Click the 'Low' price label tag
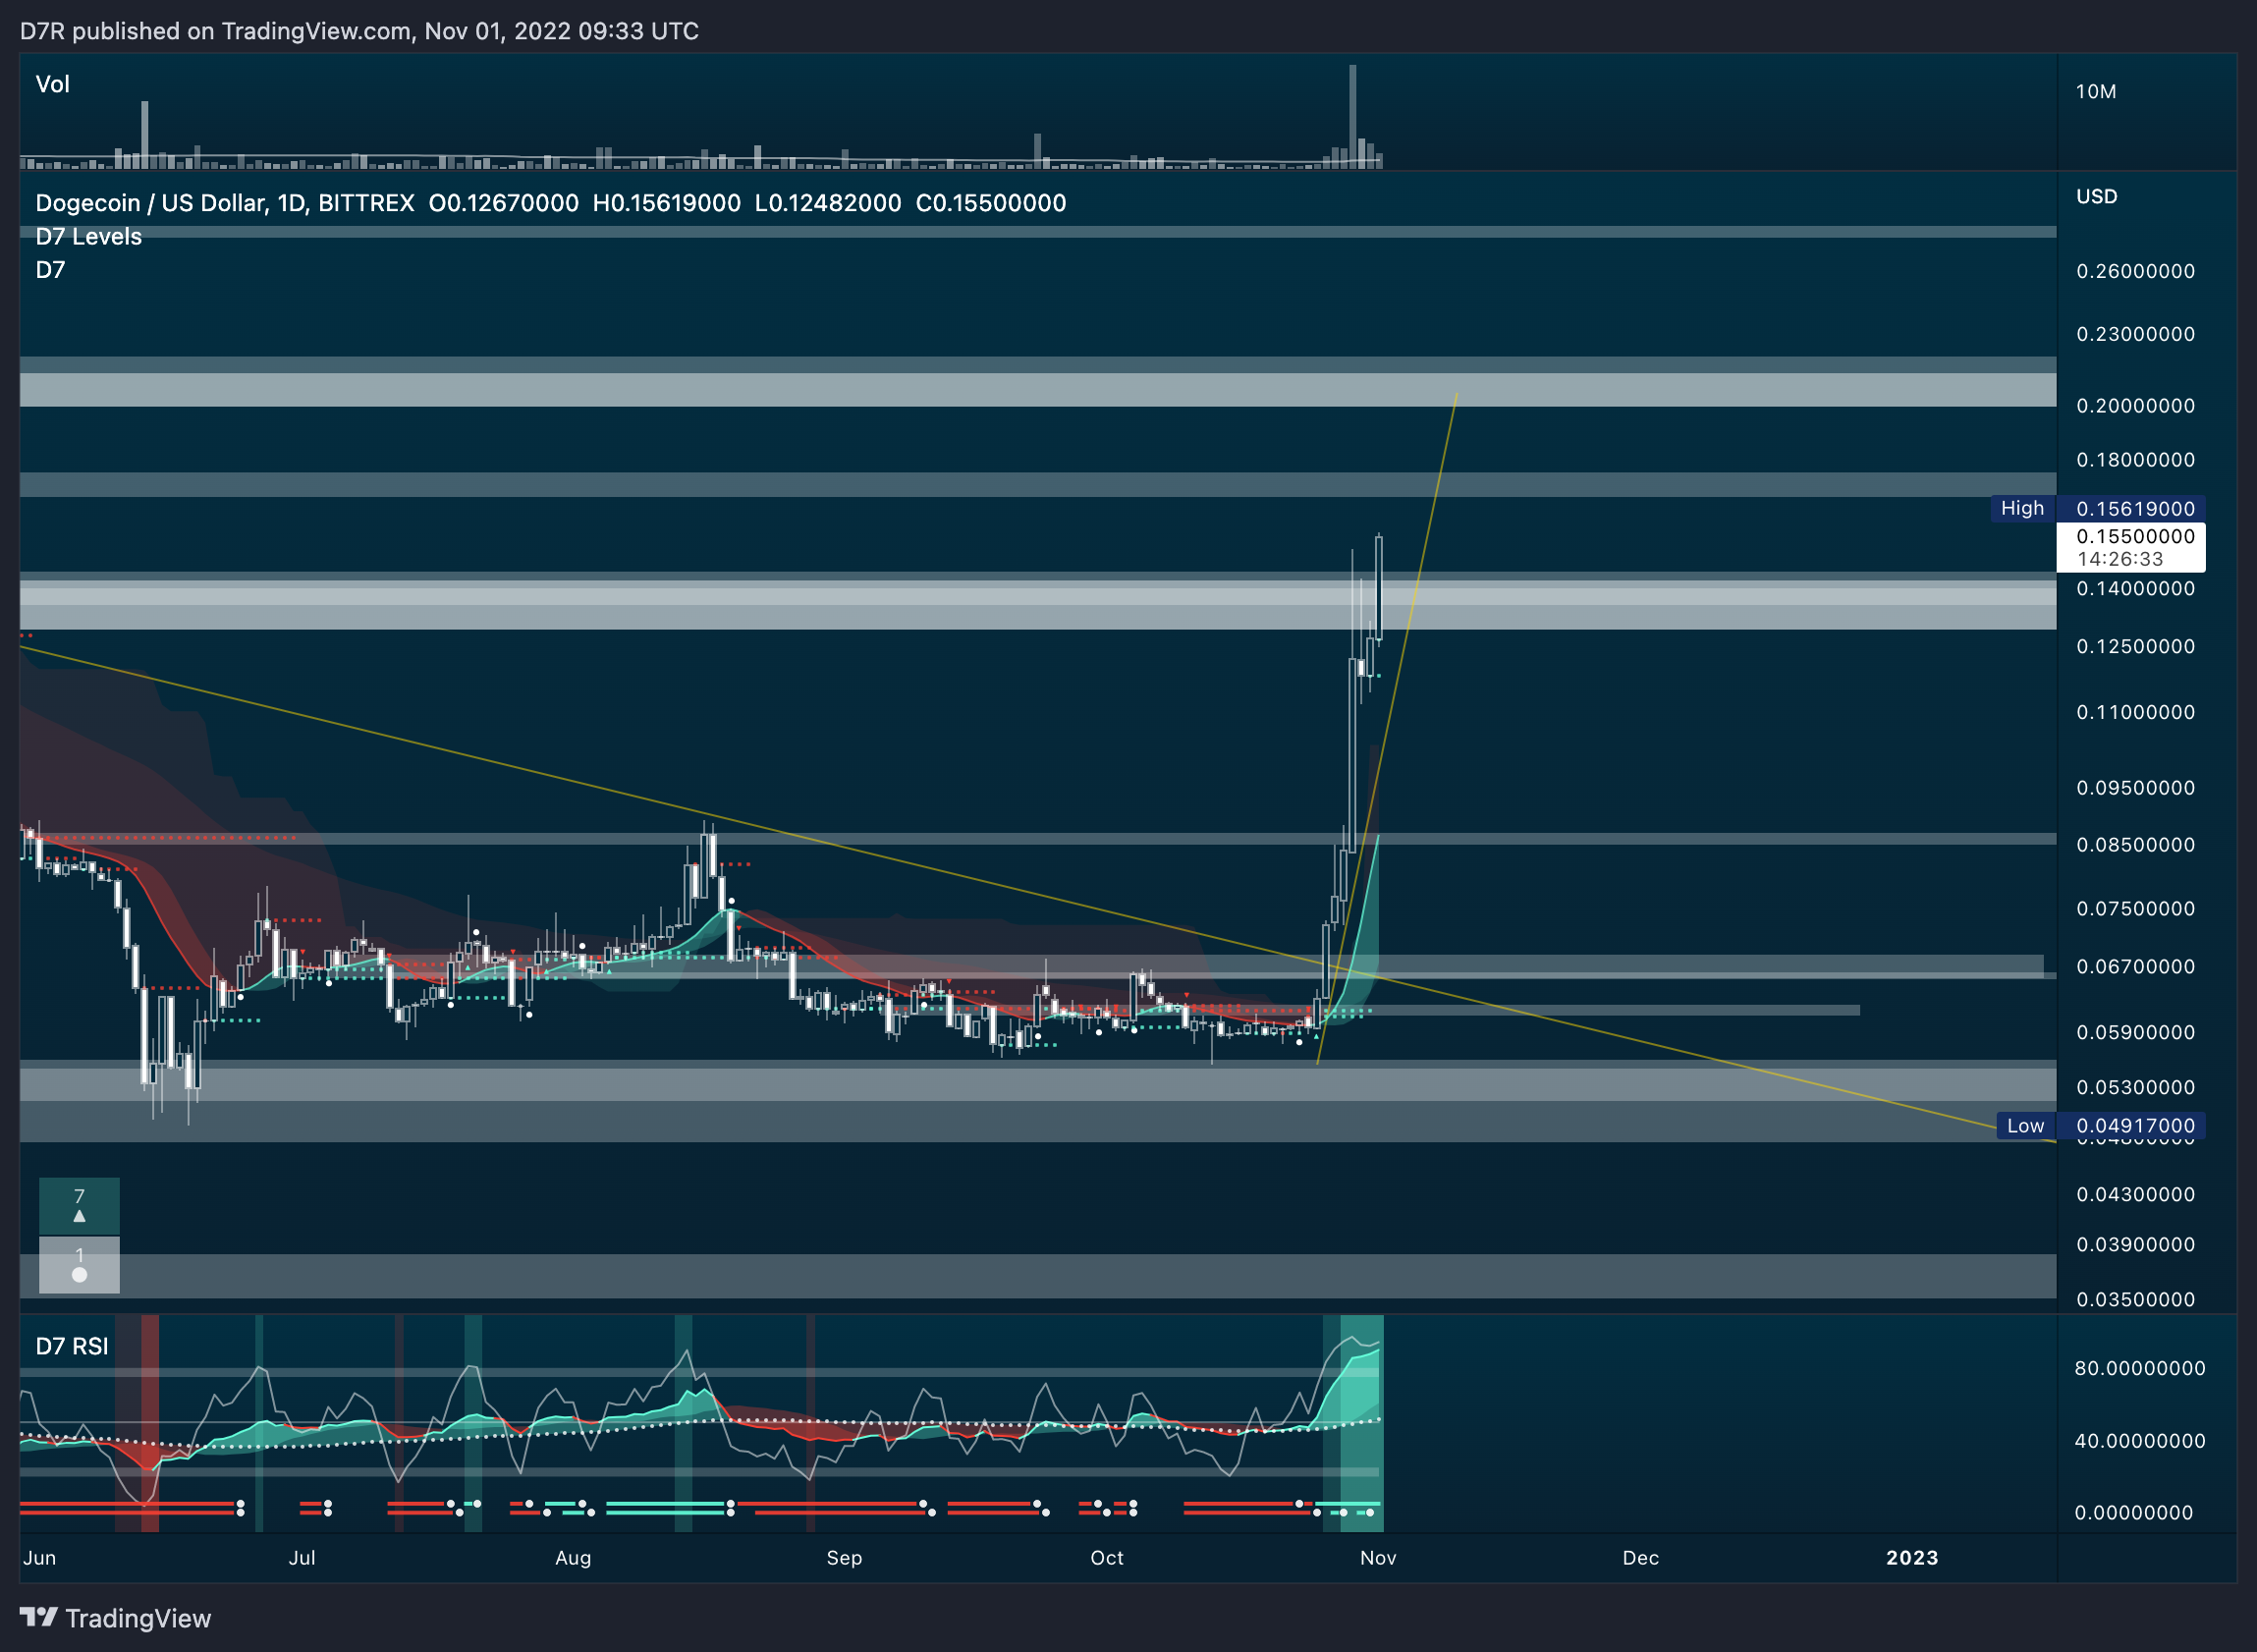This screenshot has height=1652, width=2257. coord(2025,1126)
